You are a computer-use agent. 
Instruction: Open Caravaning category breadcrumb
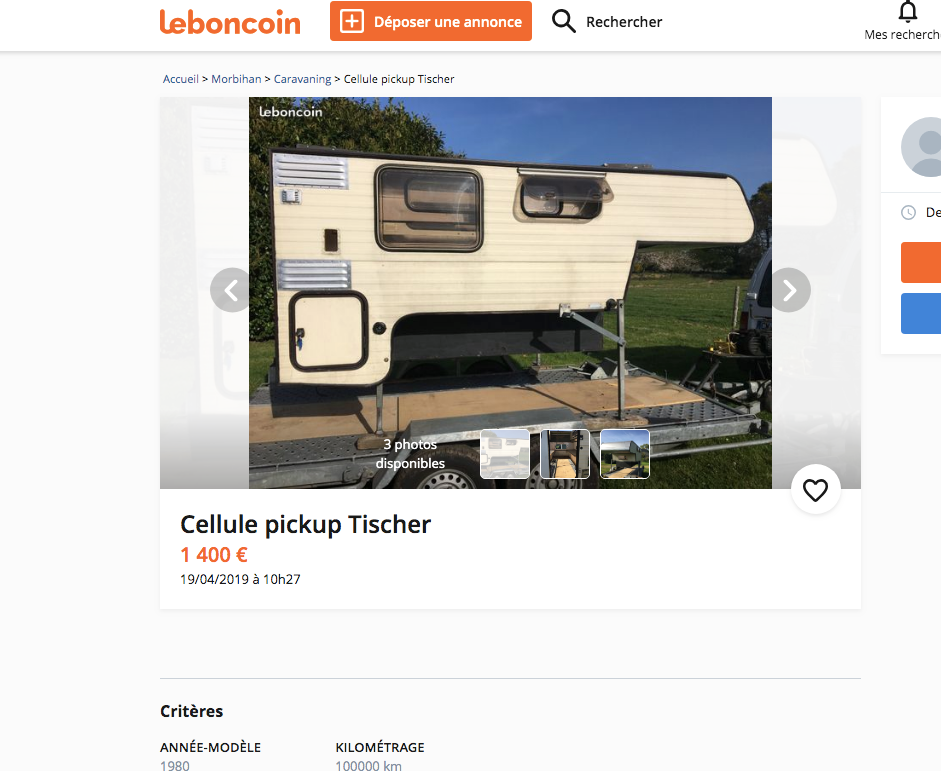pyautogui.click(x=302, y=79)
